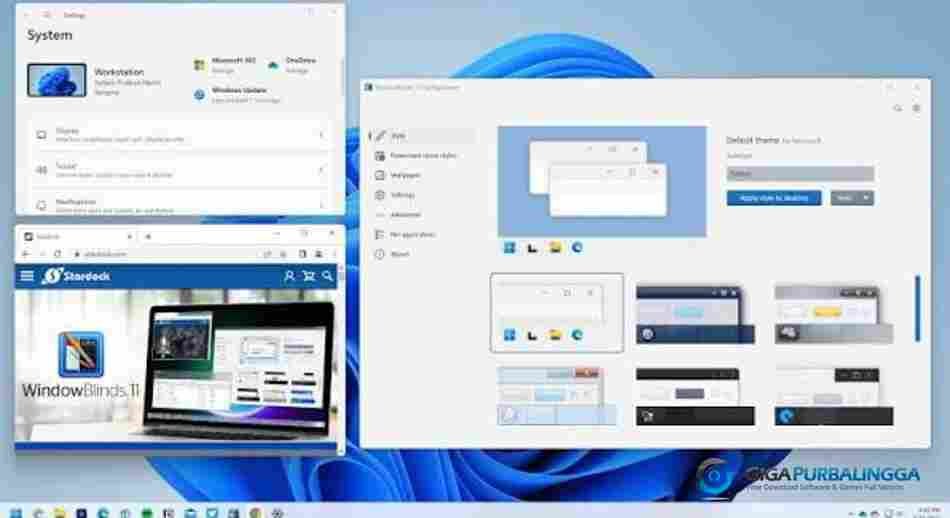The image size is (950, 518).
Task: Open the Stardock site hamburger menu
Action: click(x=27, y=276)
